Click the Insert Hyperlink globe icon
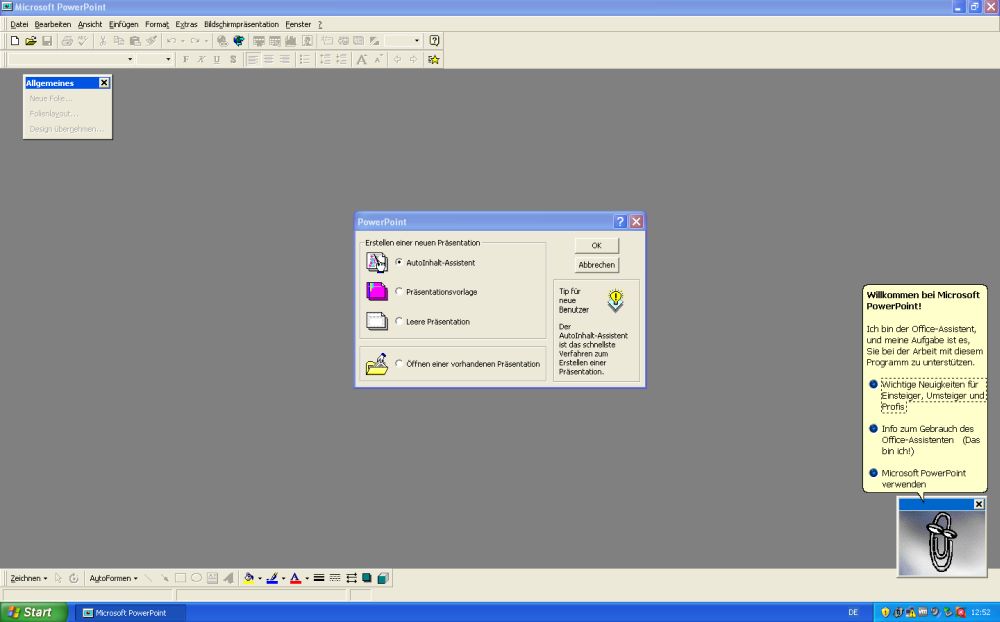Image resolution: width=1000 pixels, height=622 pixels. [222, 41]
